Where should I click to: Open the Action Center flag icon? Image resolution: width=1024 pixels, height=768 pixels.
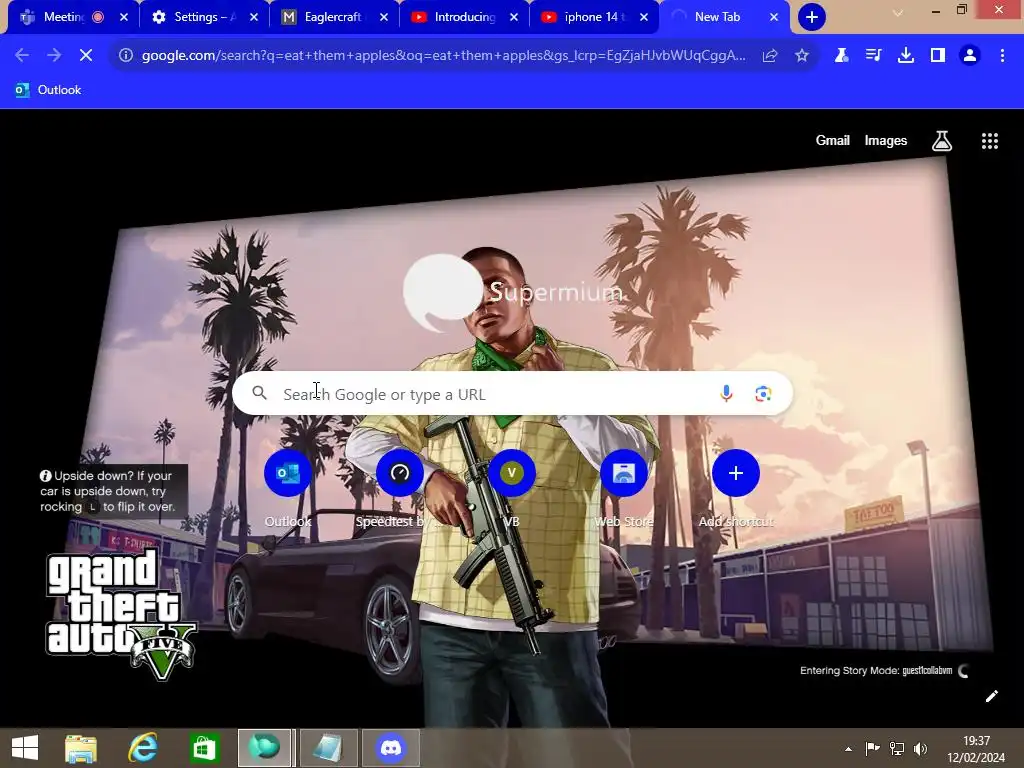pyautogui.click(x=872, y=748)
